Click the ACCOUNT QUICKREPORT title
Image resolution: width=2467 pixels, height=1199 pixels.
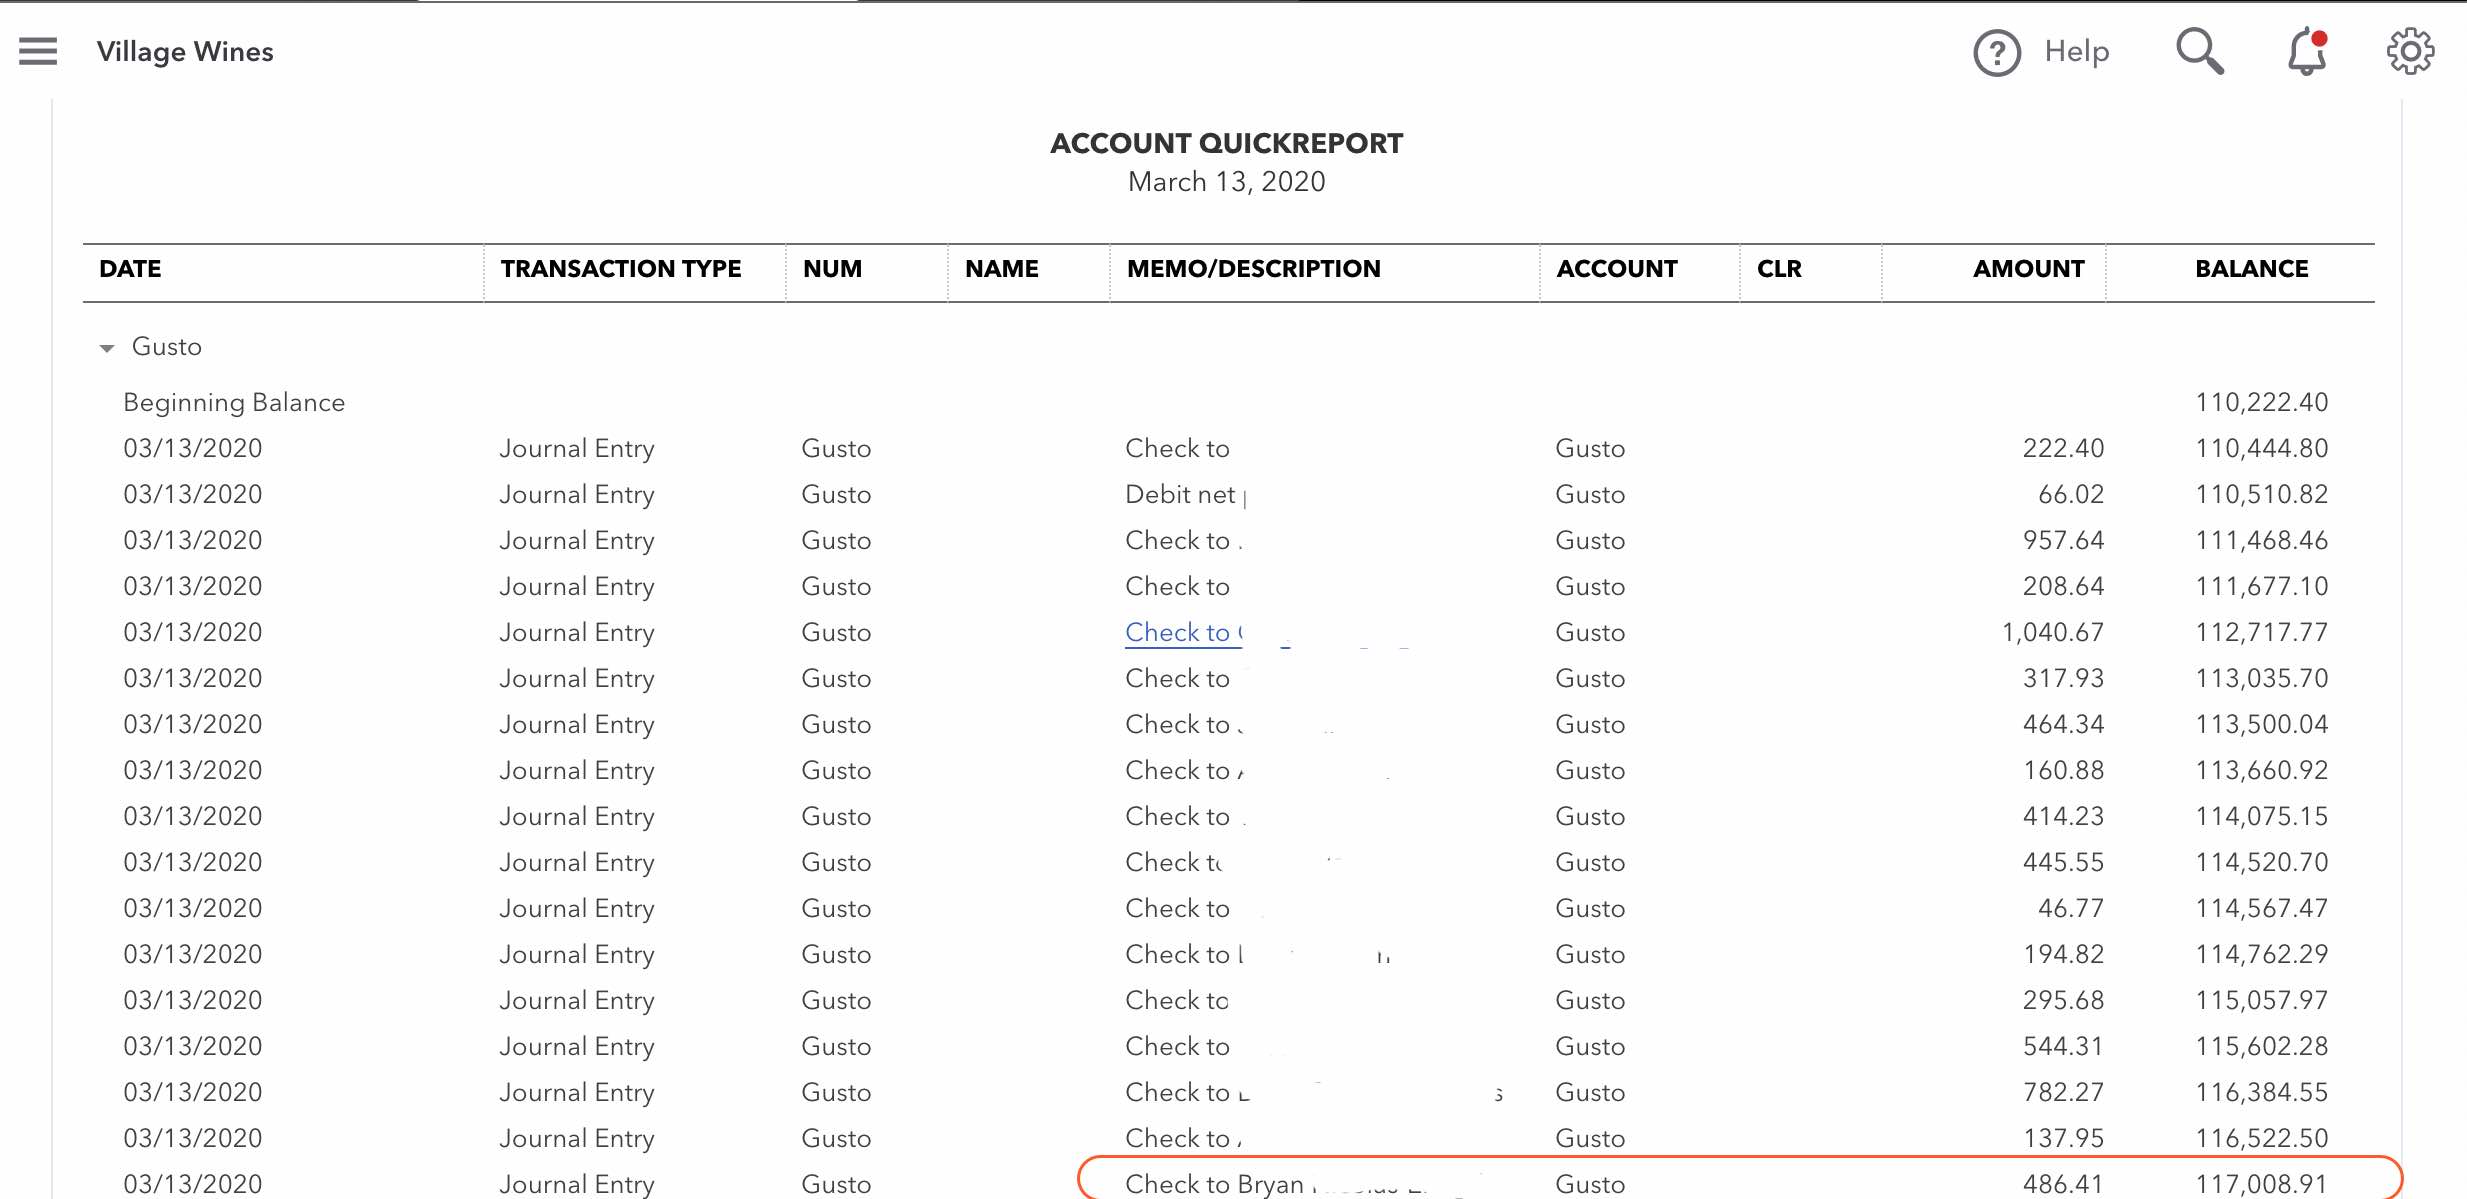pos(1226,143)
